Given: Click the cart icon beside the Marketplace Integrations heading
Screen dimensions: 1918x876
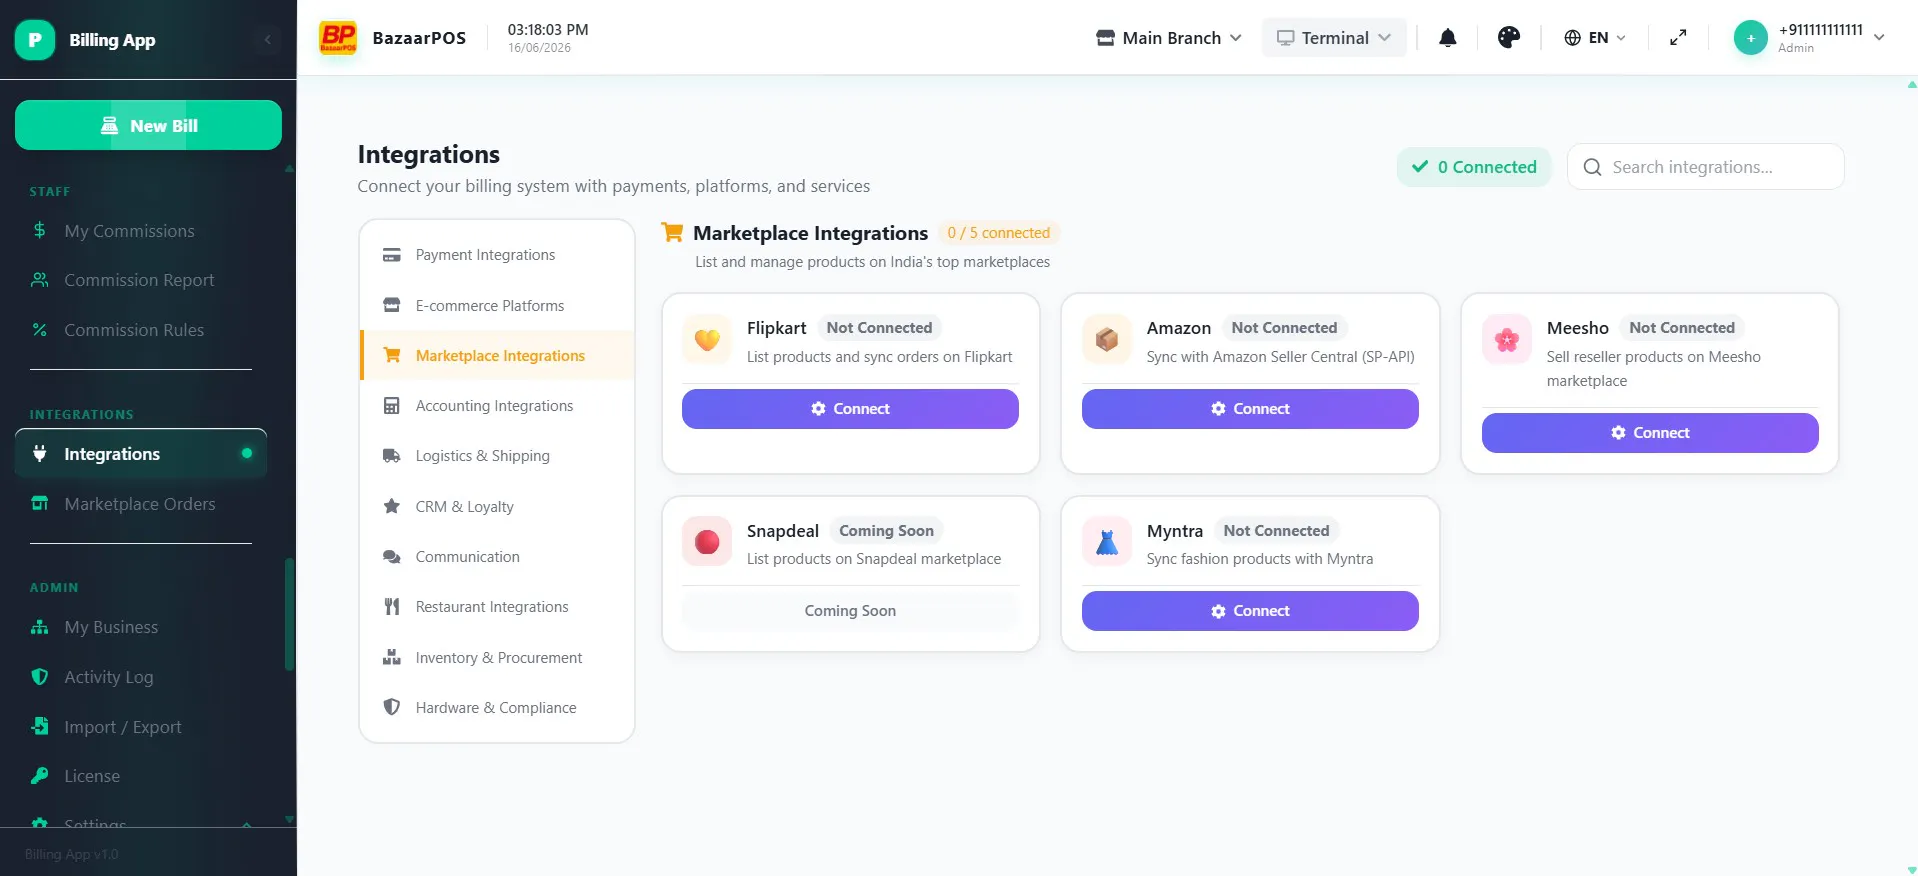Looking at the screenshot, I should (x=673, y=233).
